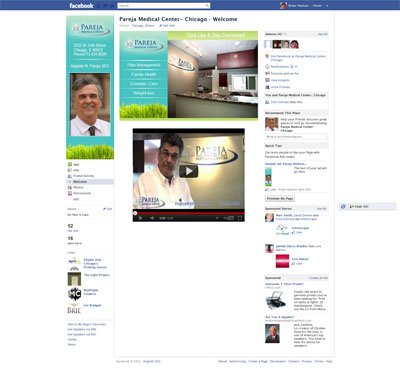Expand the Notifications dropdown arrow
Screen dimensions: 400x373
click(x=296, y=67)
